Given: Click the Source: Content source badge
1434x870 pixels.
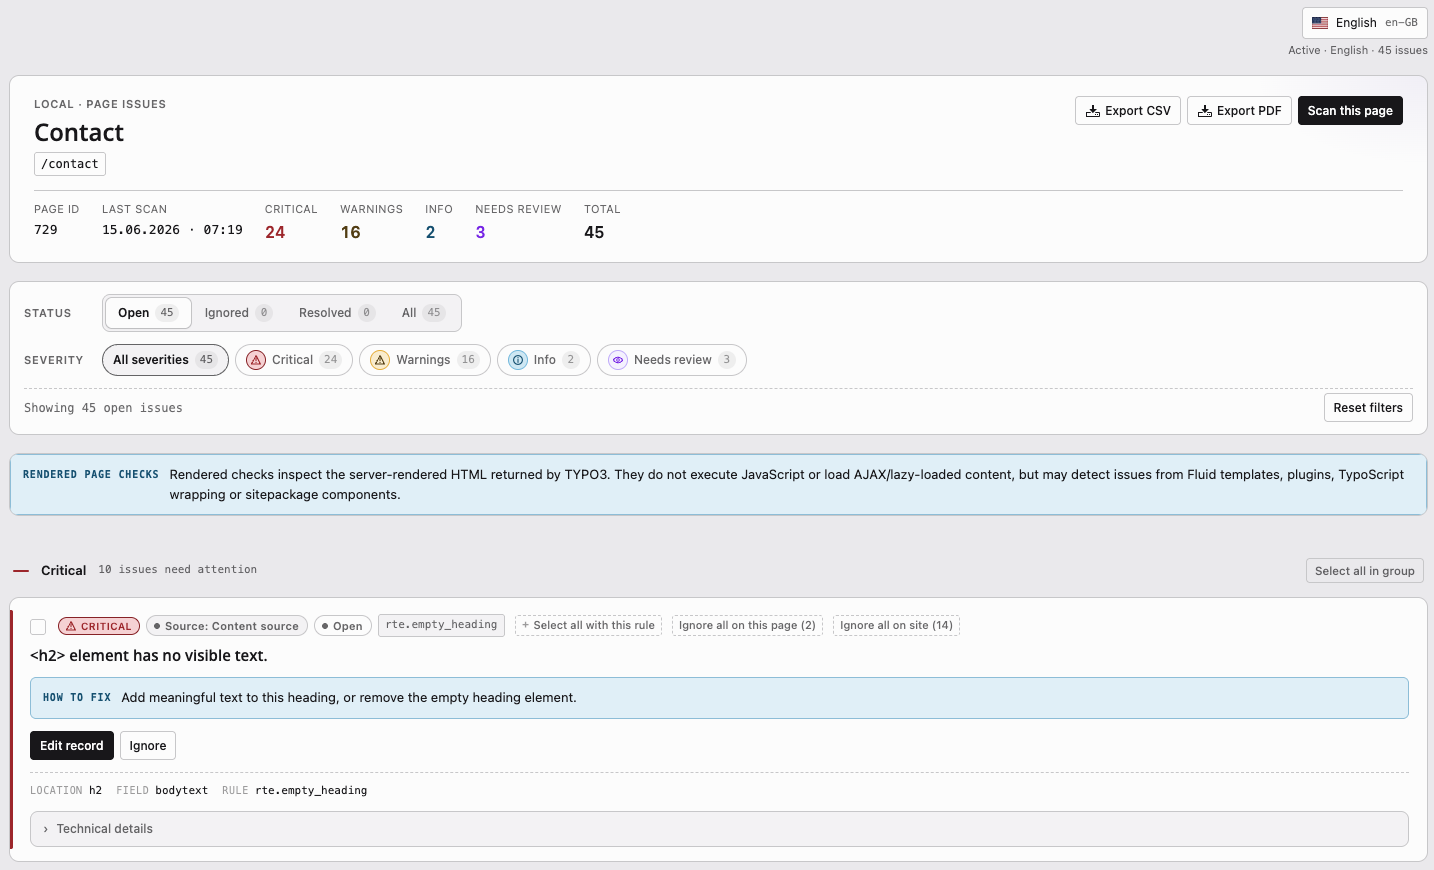Looking at the screenshot, I should pyautogui.click(x=227, y=626).
